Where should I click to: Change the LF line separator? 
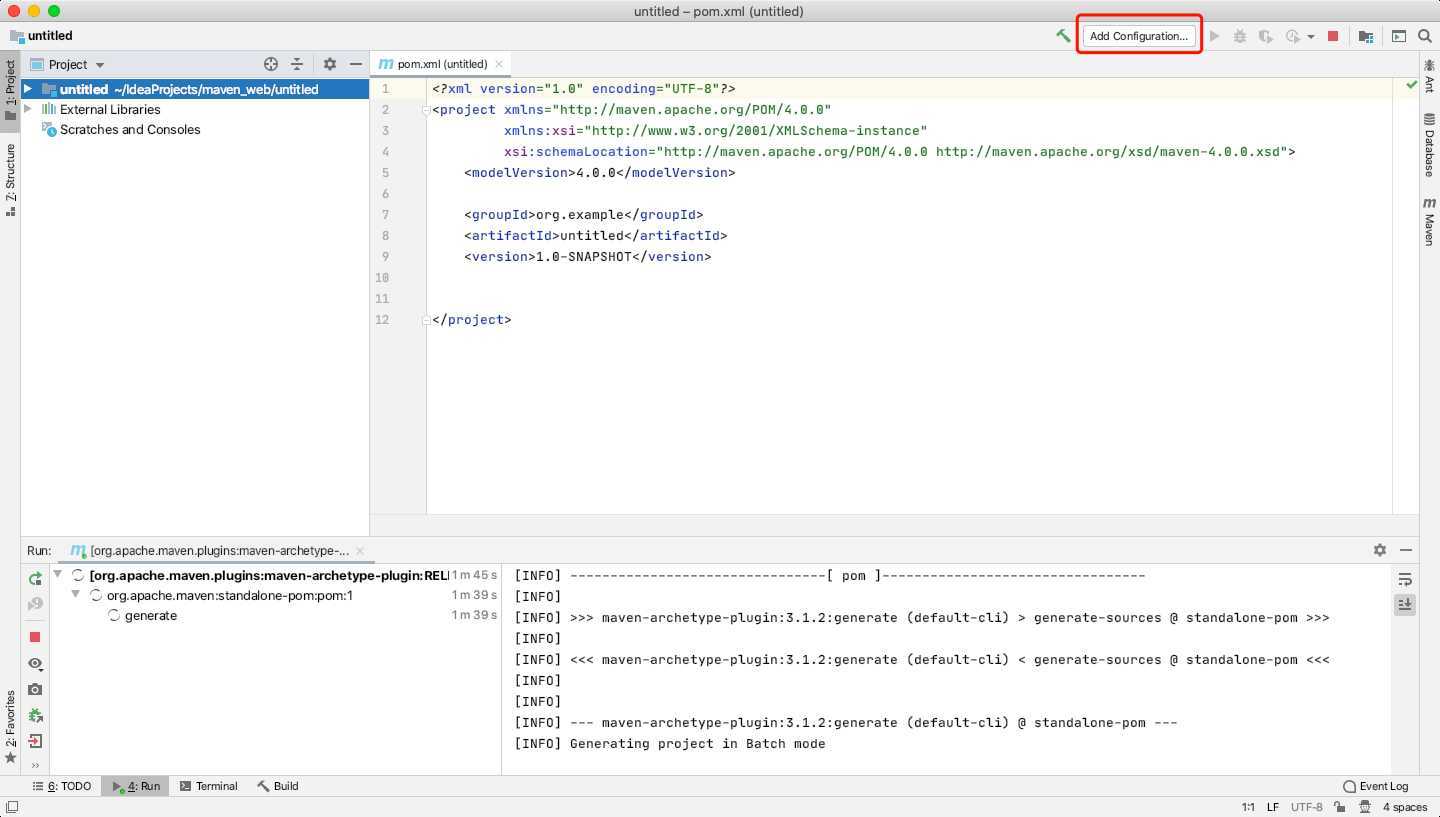point(1273,807)
